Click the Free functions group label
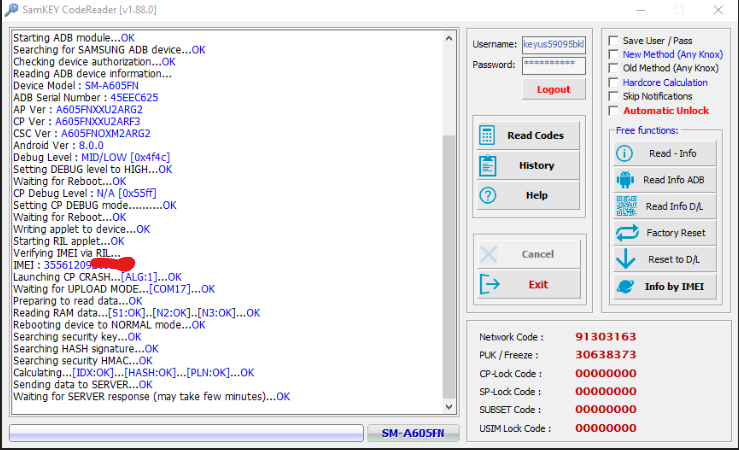 pos(647,131)
